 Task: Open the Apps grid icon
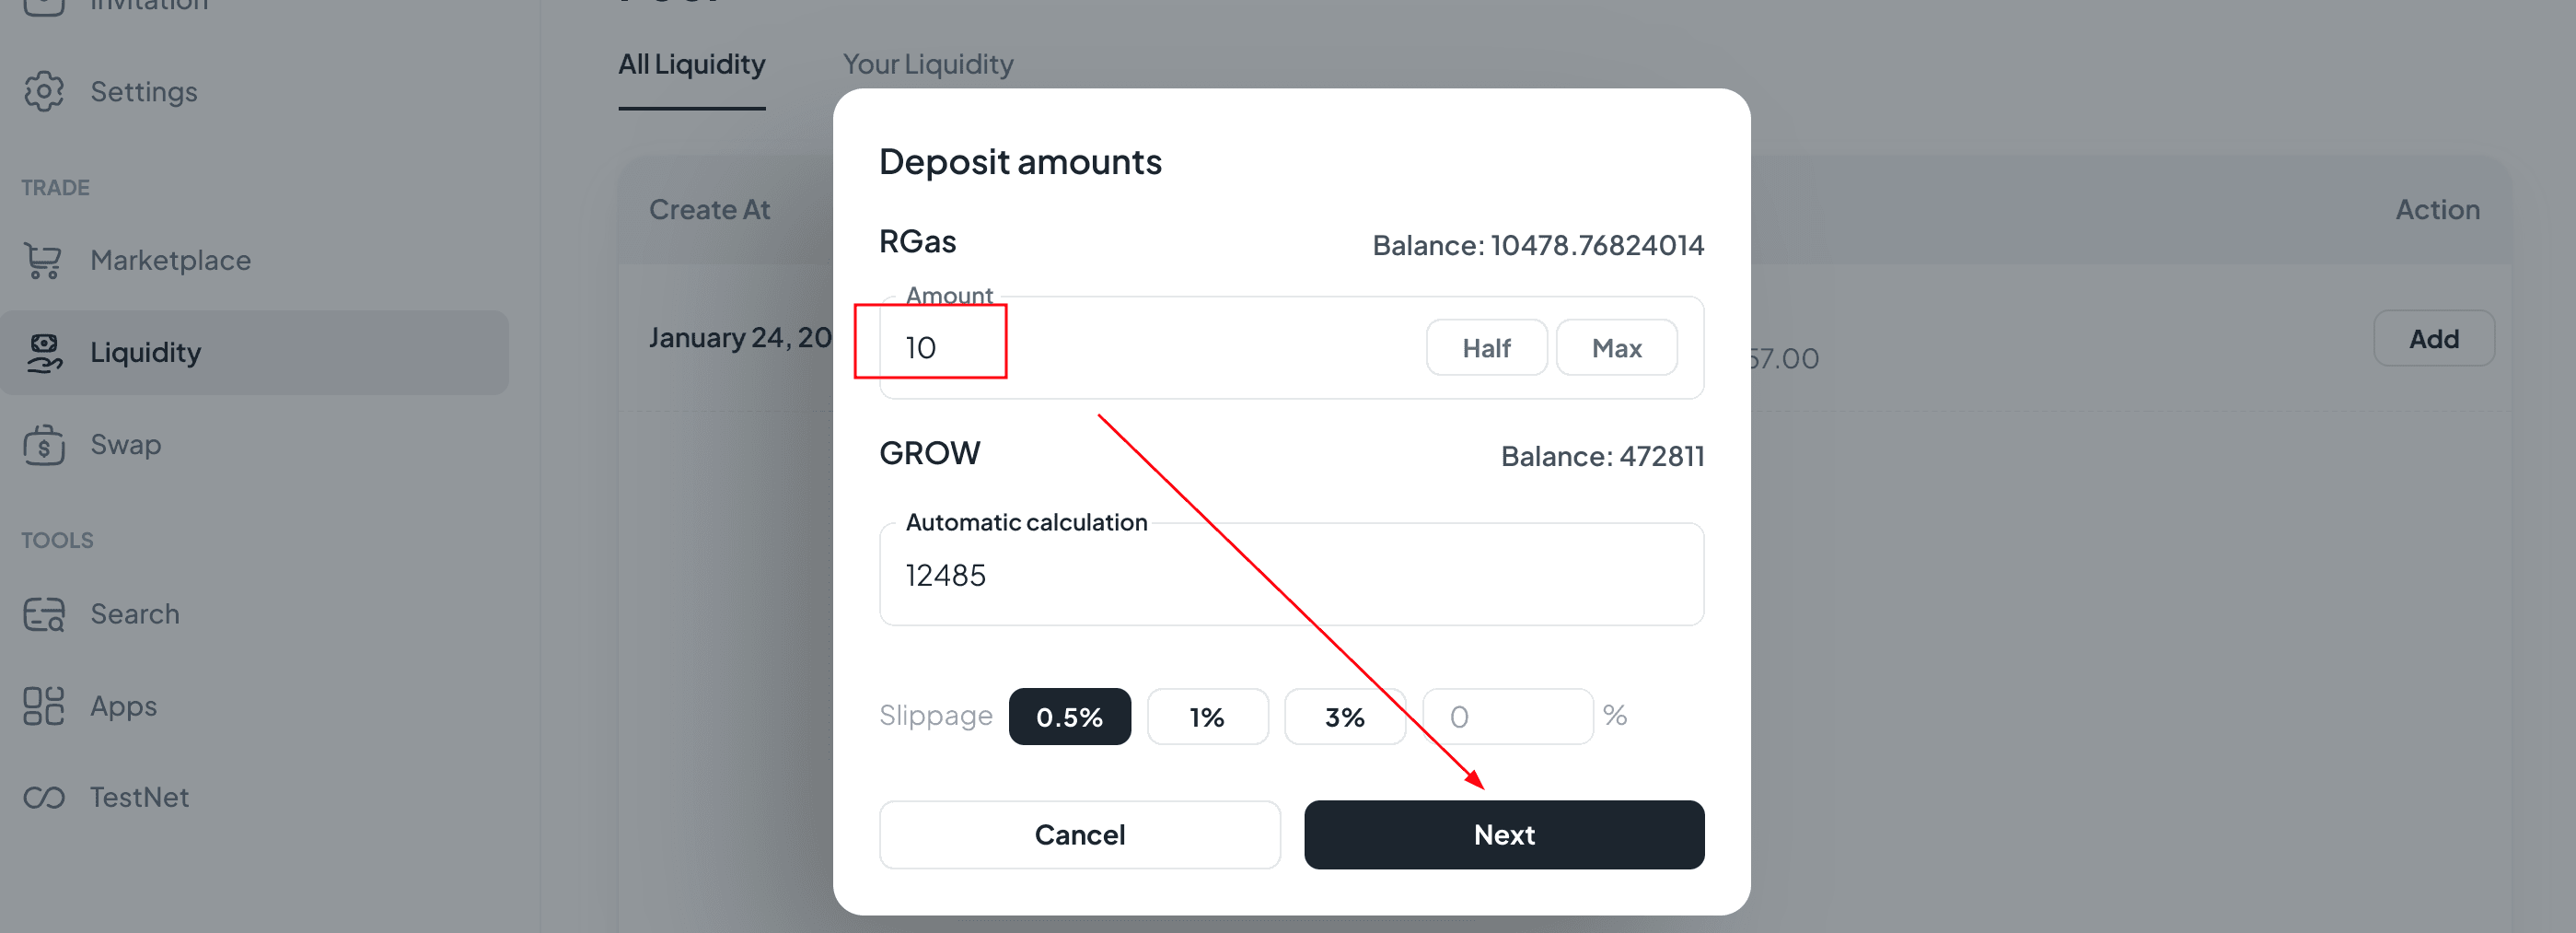pyautogui.click(x=43, y=706)
